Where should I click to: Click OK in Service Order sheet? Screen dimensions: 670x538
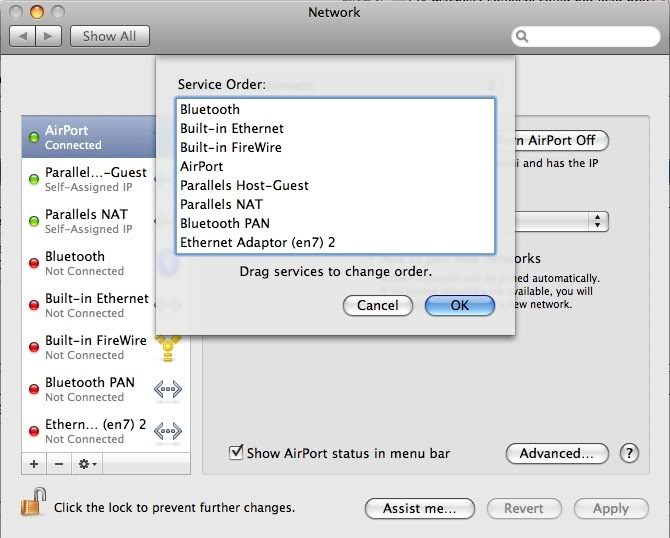click(460, 306)
